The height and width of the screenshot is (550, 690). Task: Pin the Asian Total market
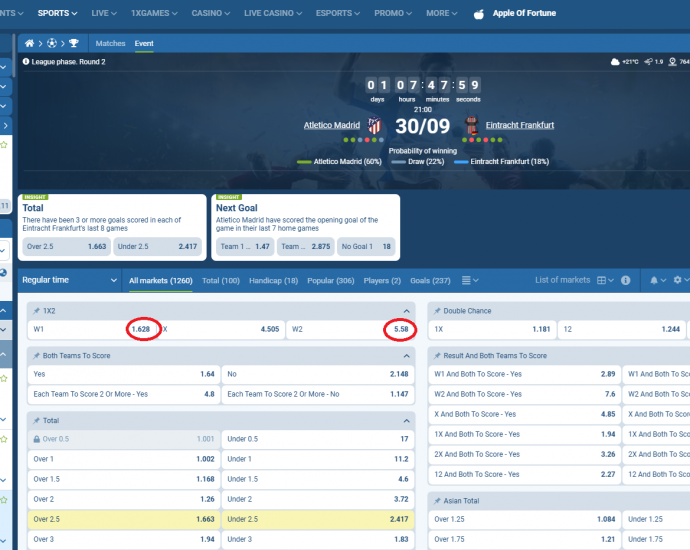click(x=437, y=501)
